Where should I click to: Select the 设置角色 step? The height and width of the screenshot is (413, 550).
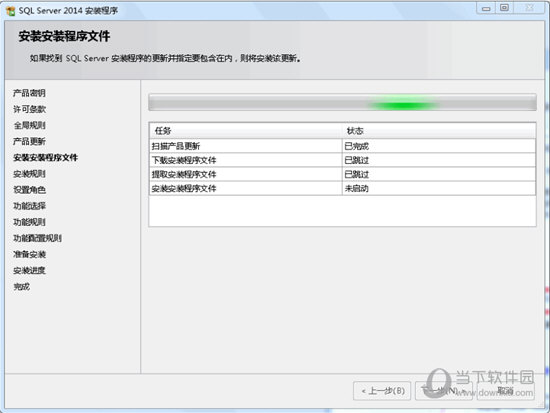click(29, 190)
